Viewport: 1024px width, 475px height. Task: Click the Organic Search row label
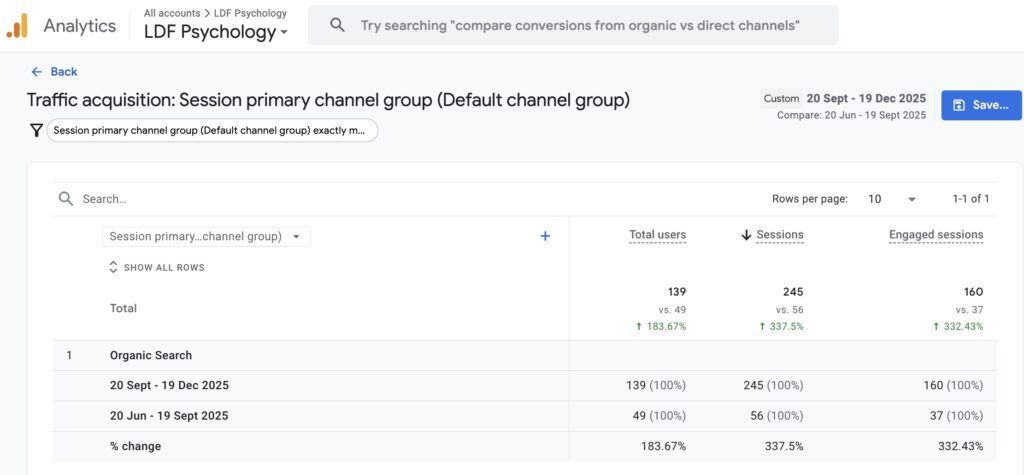(151, 355)
